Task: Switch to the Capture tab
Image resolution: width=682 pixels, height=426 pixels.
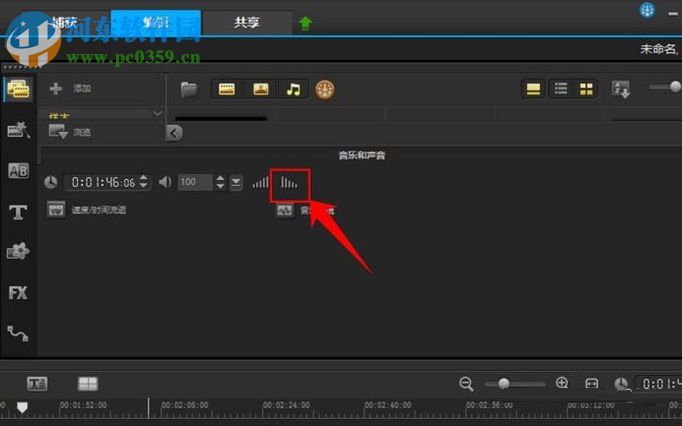Action: [64, 23]
